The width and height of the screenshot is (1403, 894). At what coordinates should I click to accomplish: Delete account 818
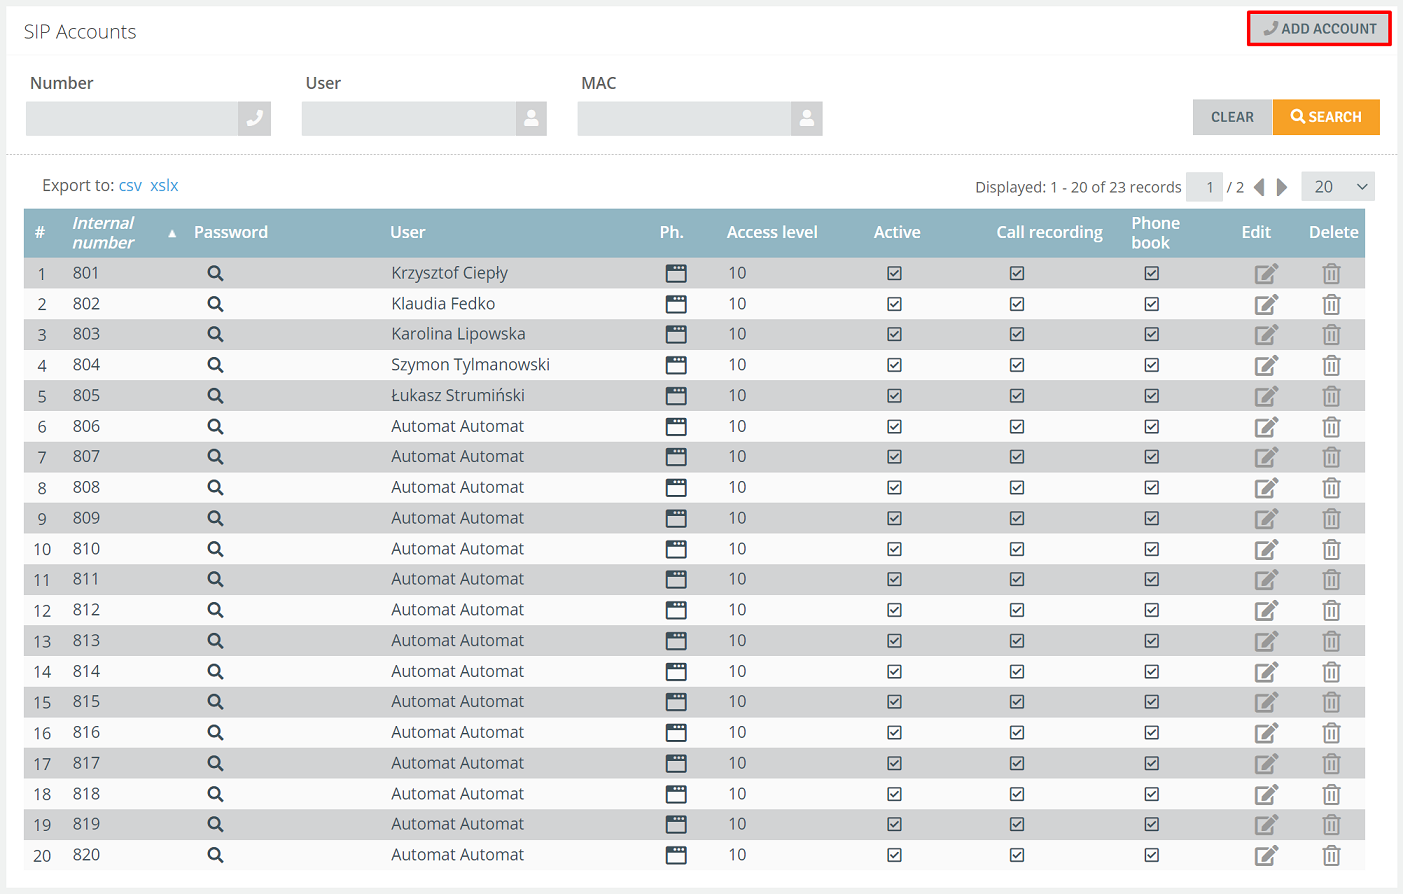(1331, 795)
